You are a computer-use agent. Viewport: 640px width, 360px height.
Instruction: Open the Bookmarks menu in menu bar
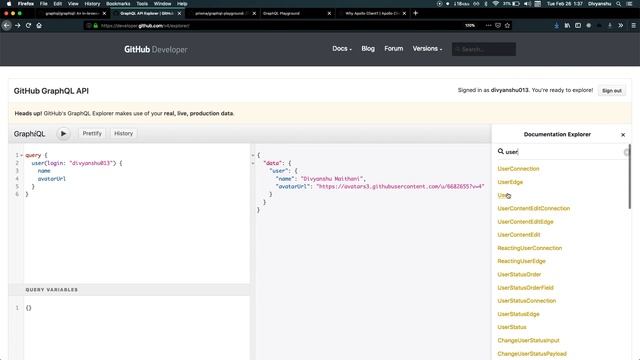[118, 4]
